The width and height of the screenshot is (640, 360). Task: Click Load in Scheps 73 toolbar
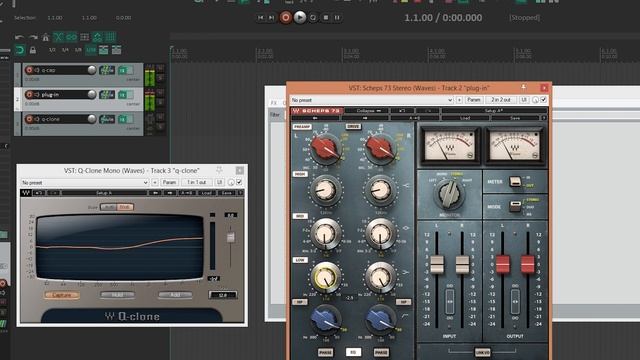465,118
